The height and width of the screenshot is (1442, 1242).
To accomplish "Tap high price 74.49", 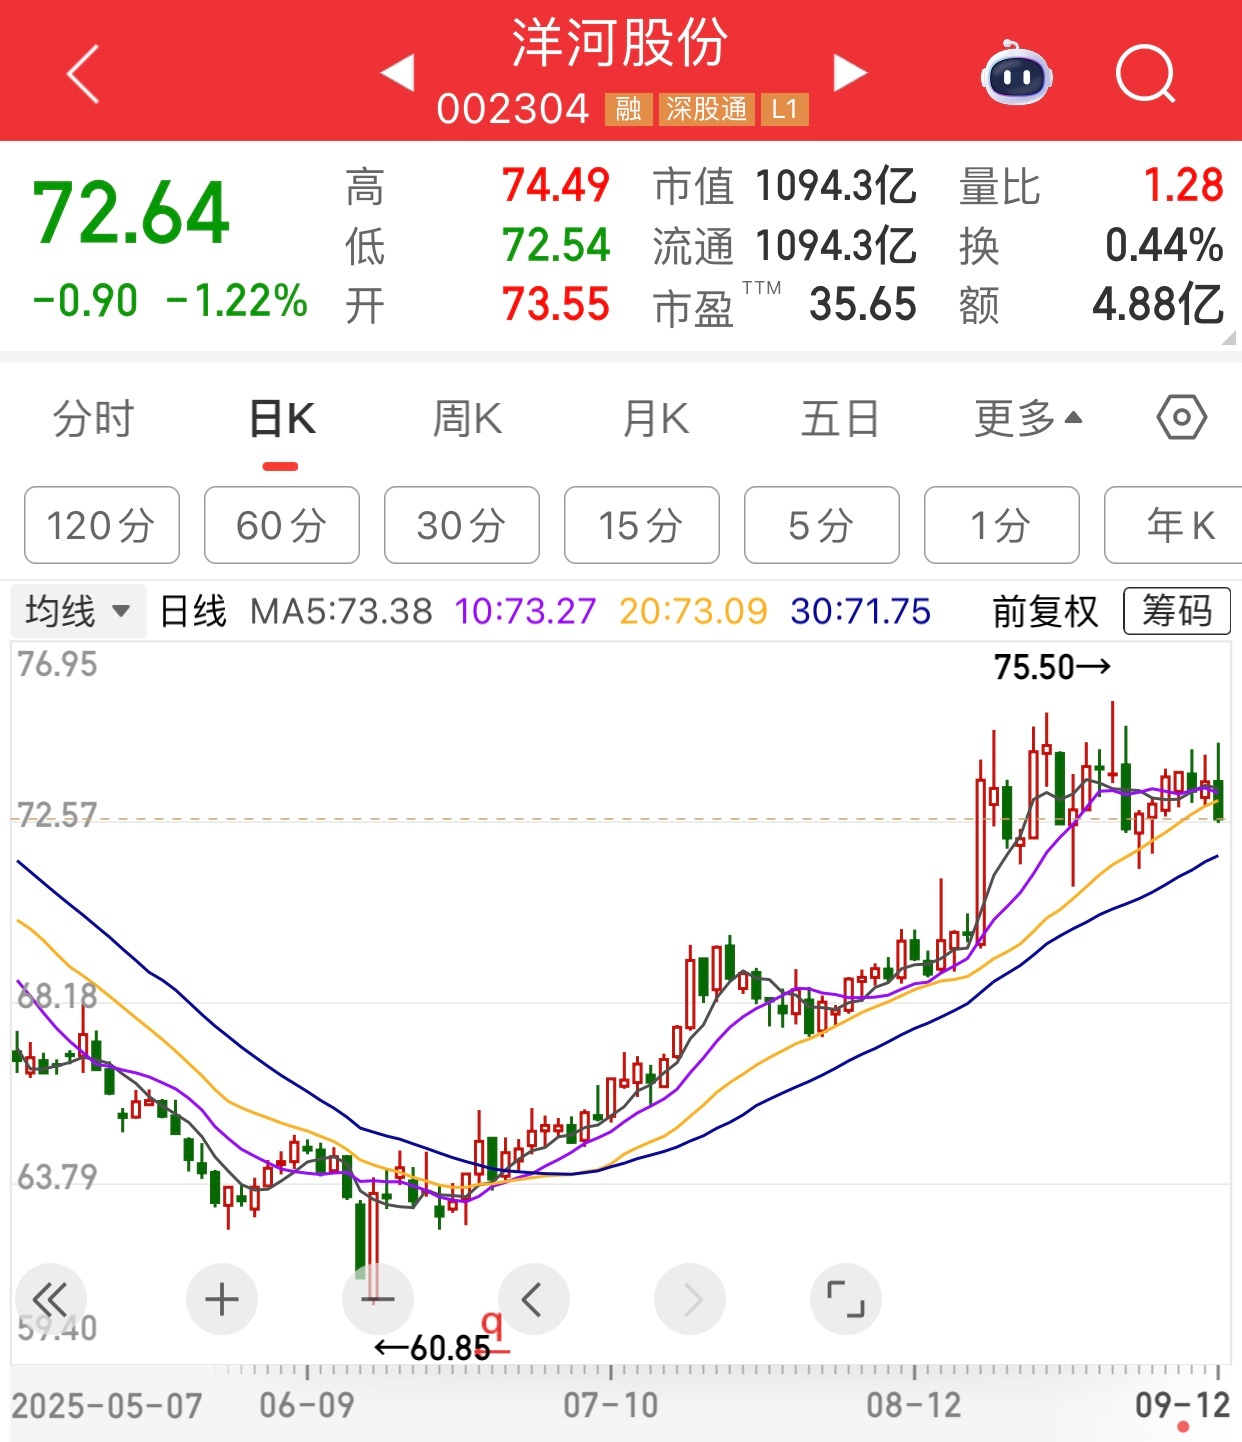I will [x=556, y=186].
